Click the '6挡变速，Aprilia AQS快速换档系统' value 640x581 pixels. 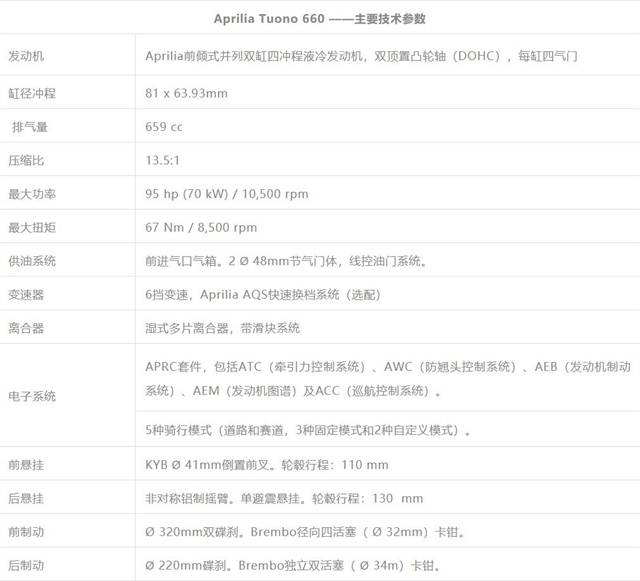pyautogui.click(x=263, y=294)
